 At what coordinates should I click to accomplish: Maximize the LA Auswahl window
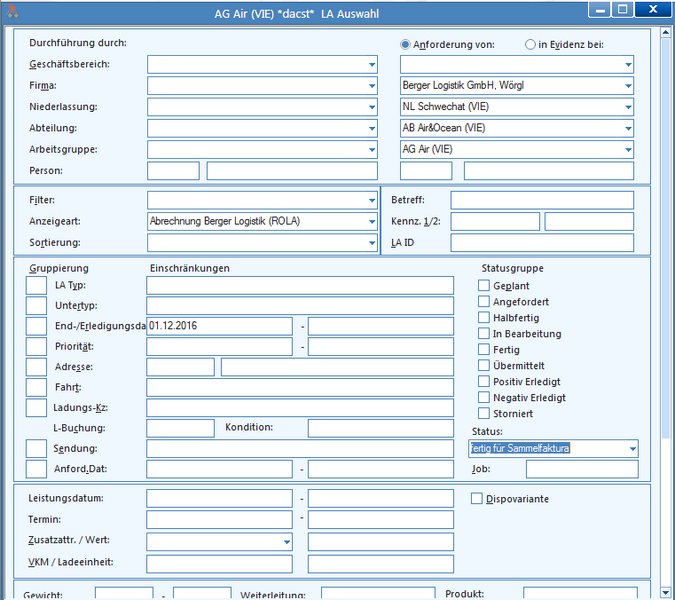[622, 9]
